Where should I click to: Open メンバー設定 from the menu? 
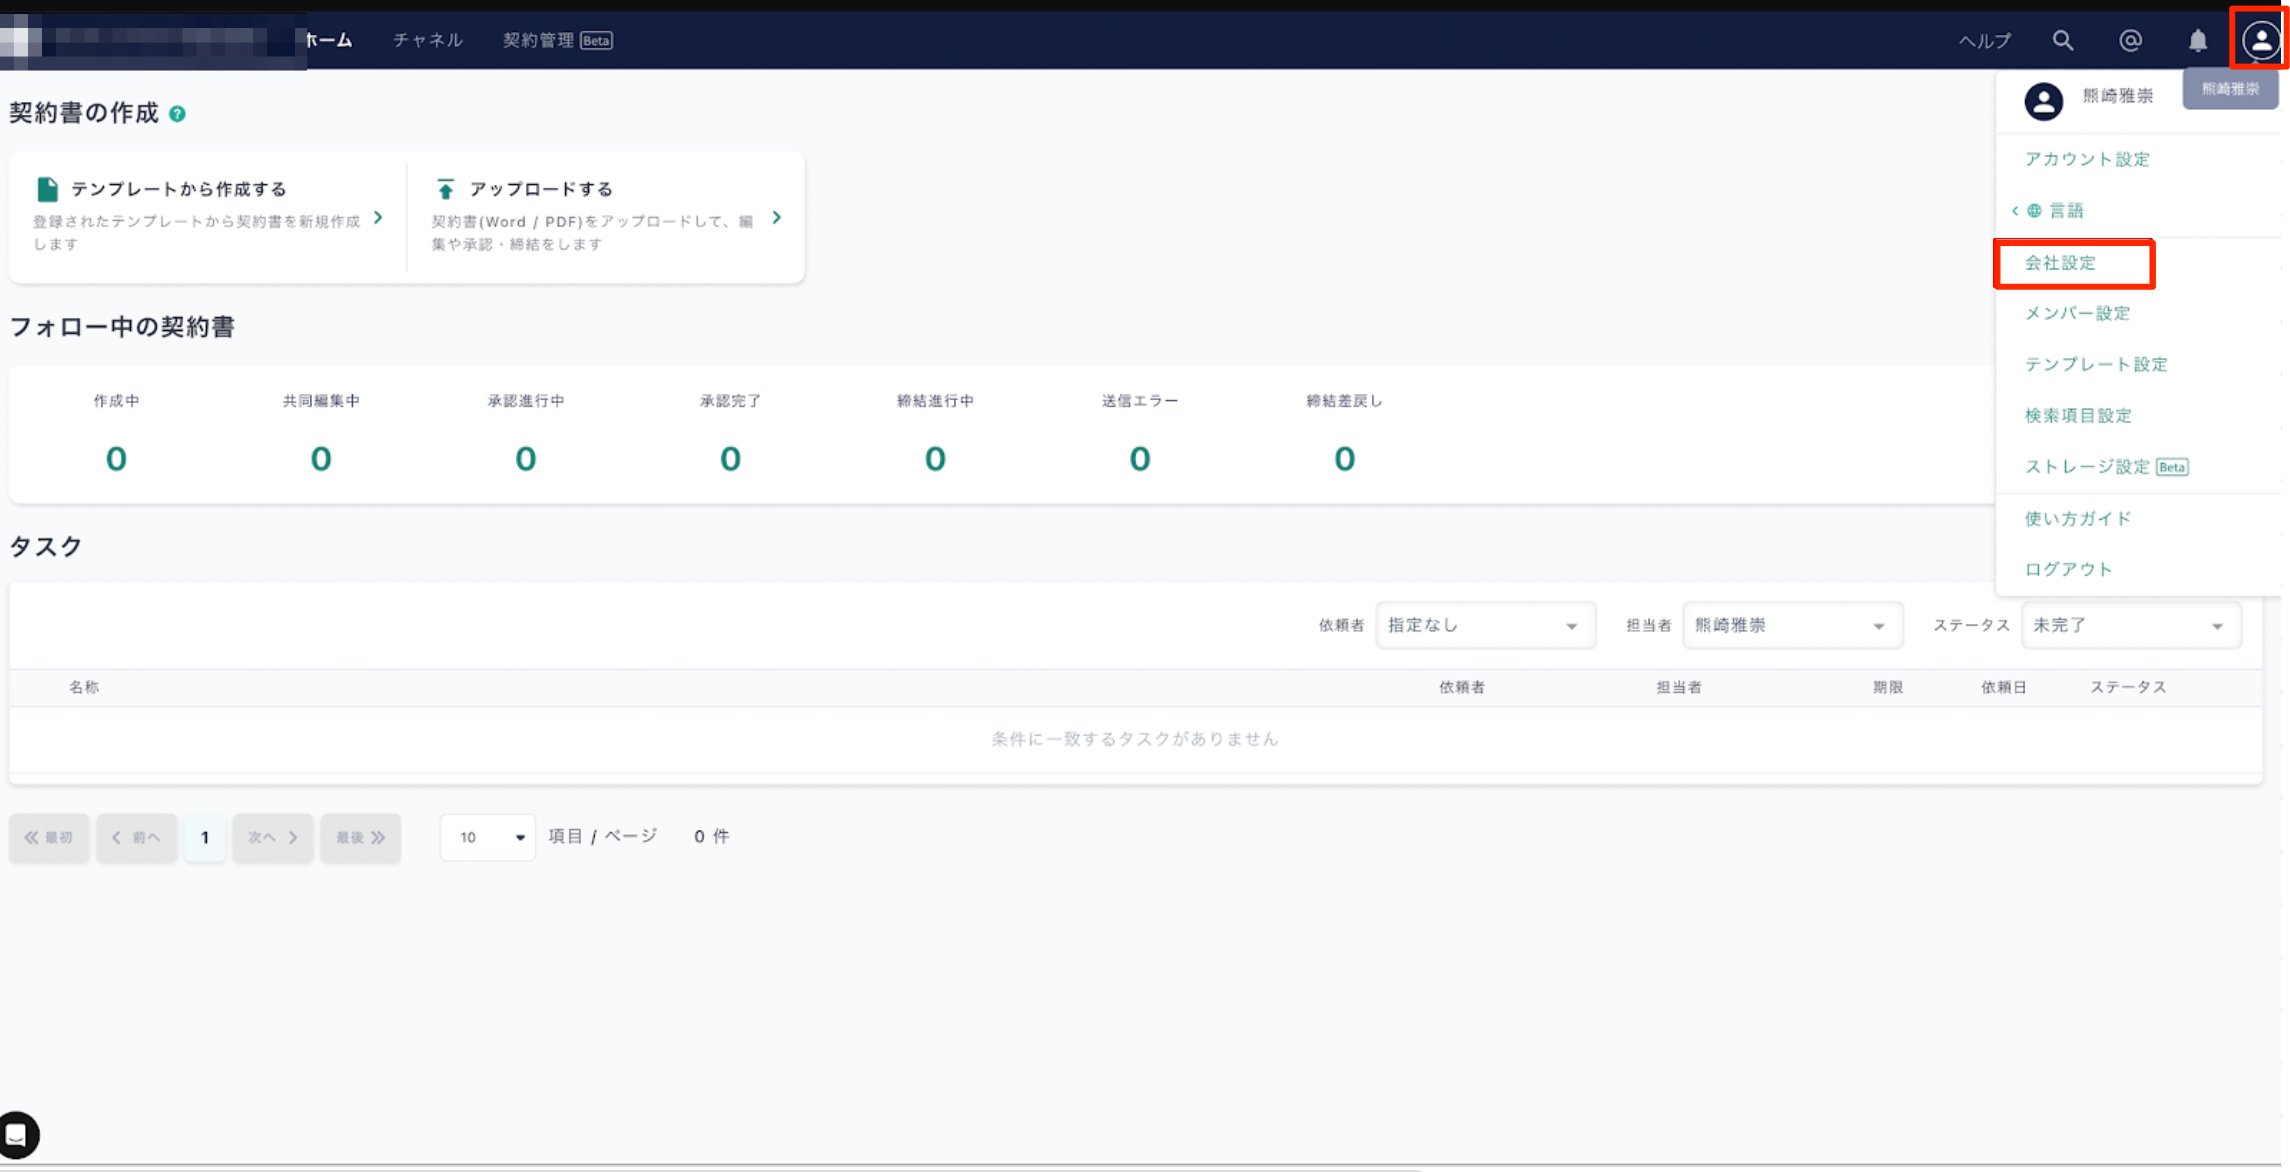pyautogui.click(x=2077, y=314)
